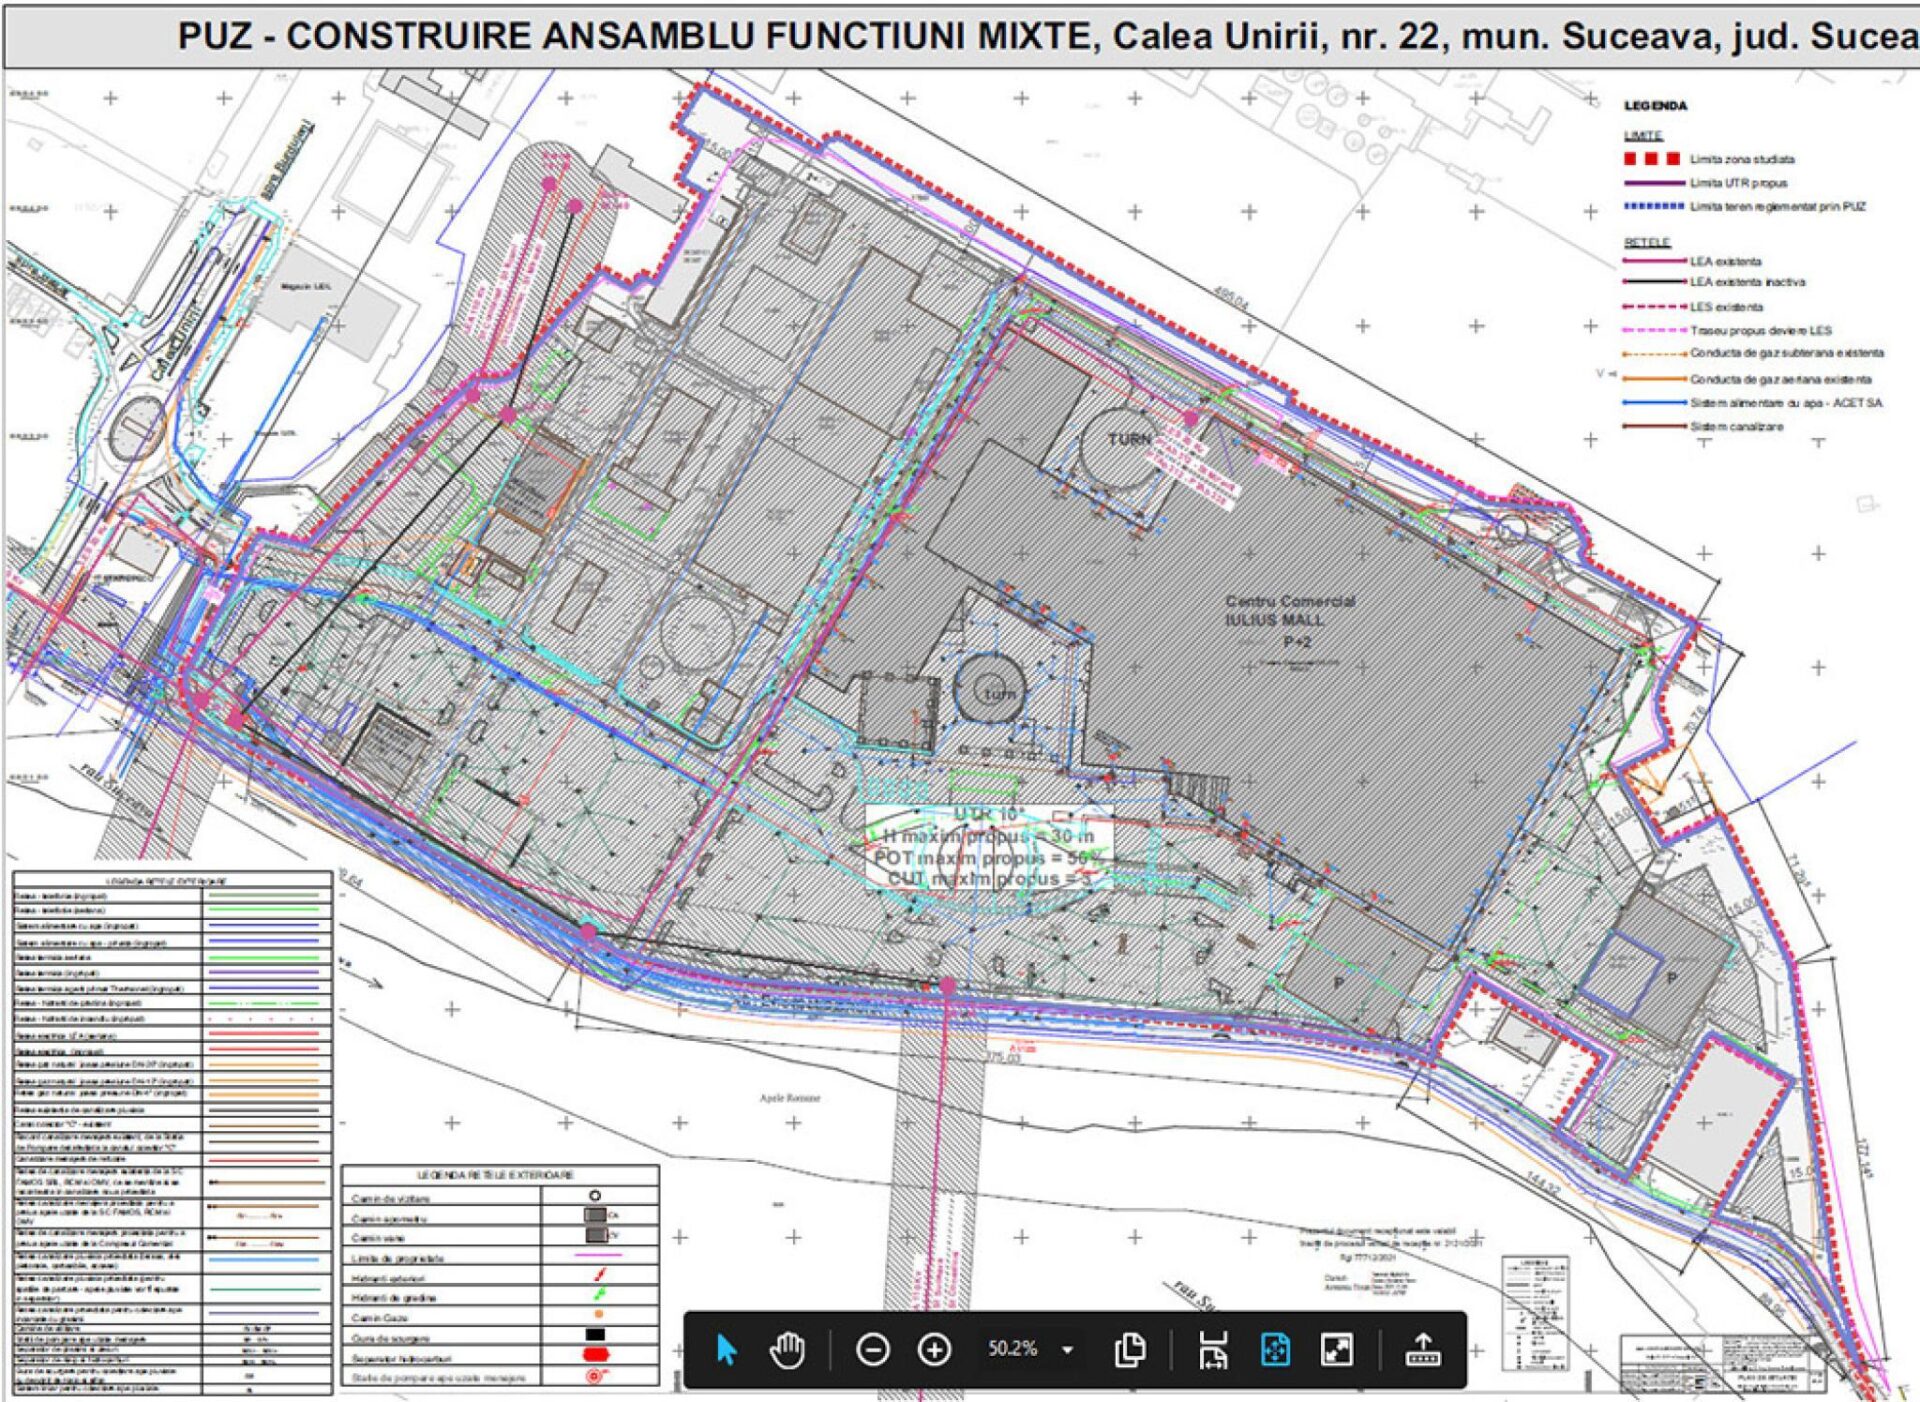The height and width of the screenshot is (1402, 1920).
Task: Switch to the hand pan tool
Action: click(788, 1350)
